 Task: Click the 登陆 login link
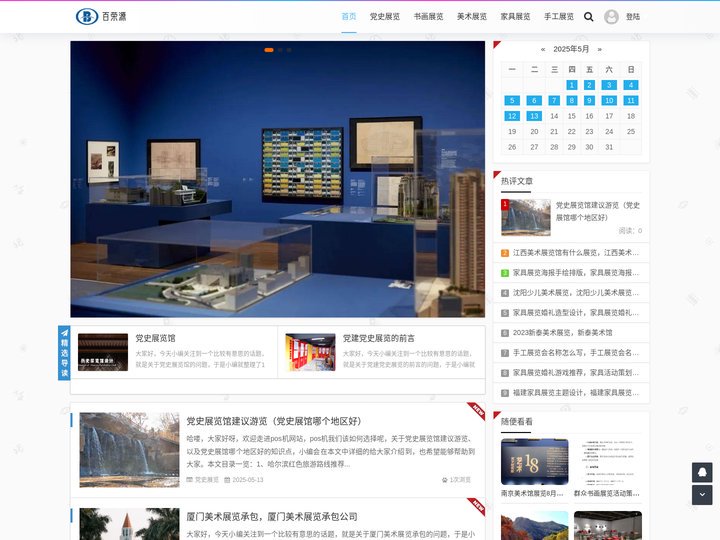point(633,17)
